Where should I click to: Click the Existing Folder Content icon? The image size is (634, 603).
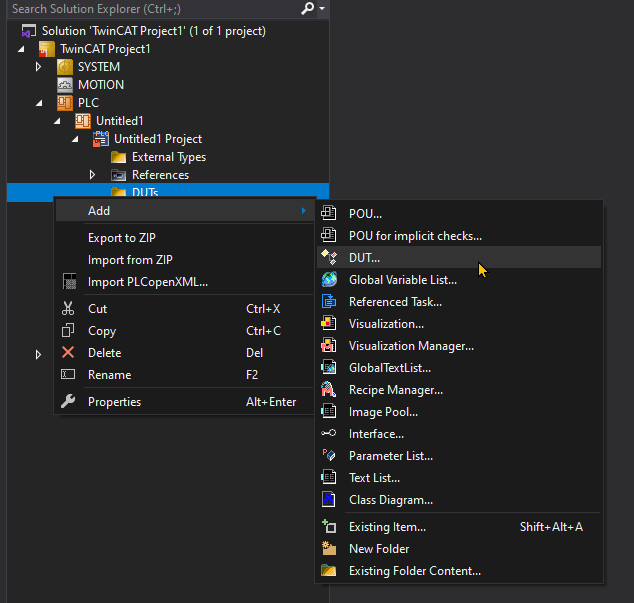point(329,570)
